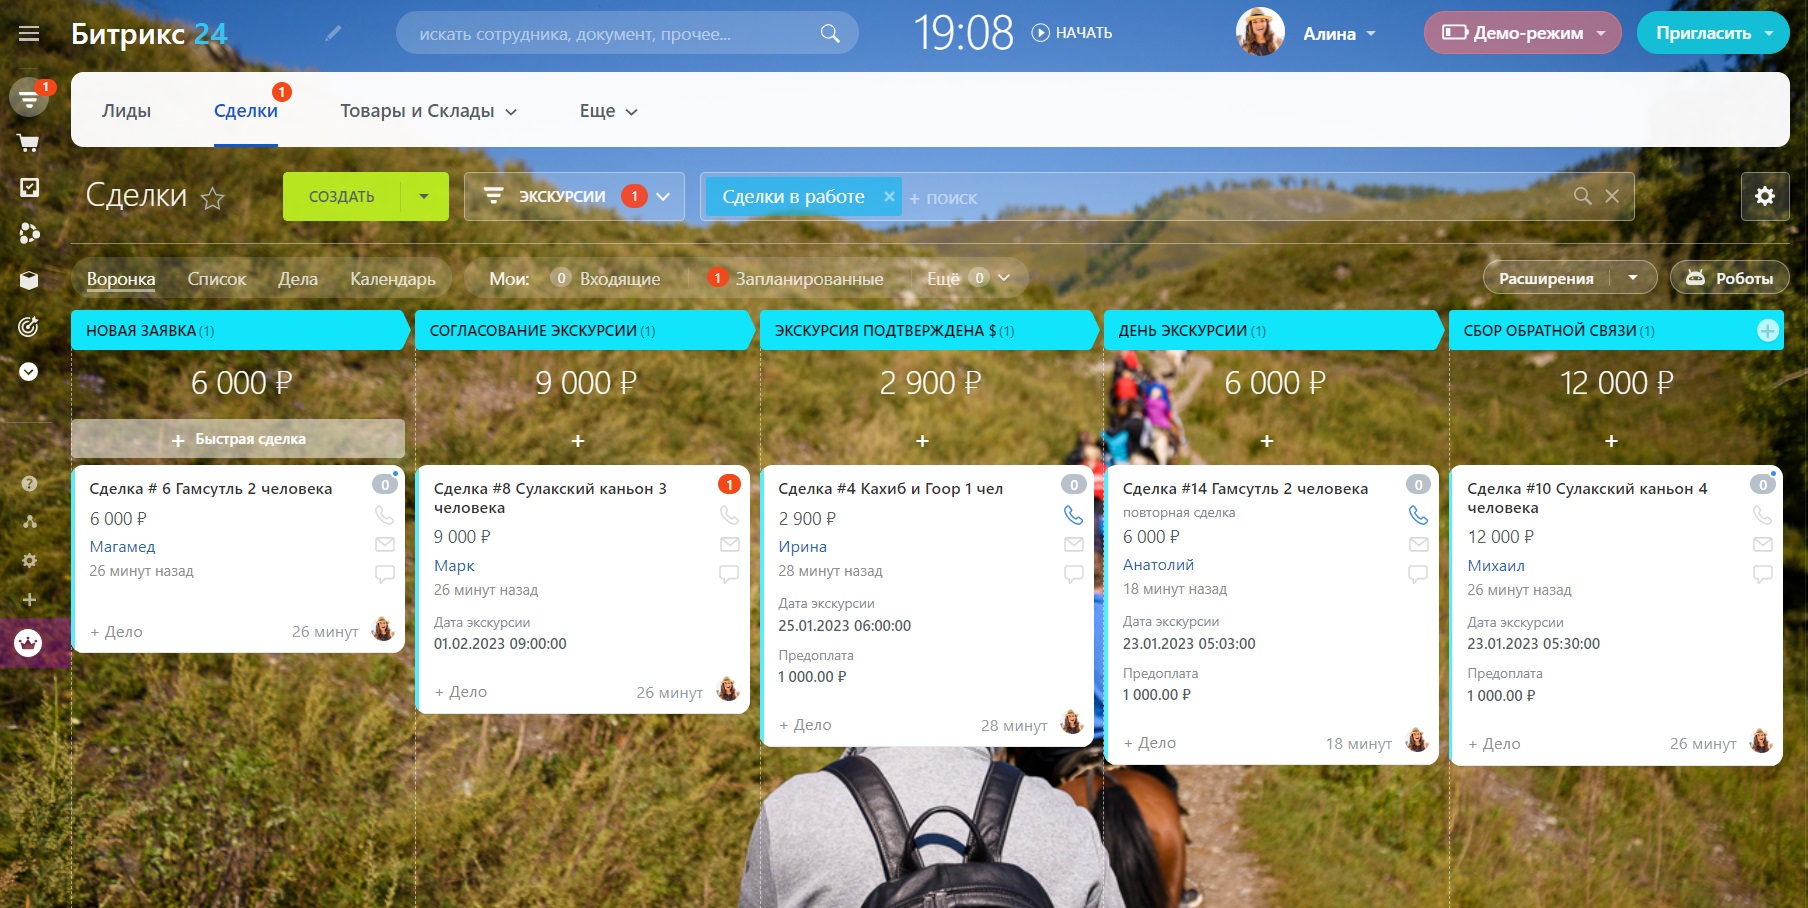Image resolution: width=1808 pixels, height=908 pixels.
Task: Add a deal in ЭКСКУРСИЯ ПОДТВЕРЖДЕНА column
Action: [x=922, y=441]
